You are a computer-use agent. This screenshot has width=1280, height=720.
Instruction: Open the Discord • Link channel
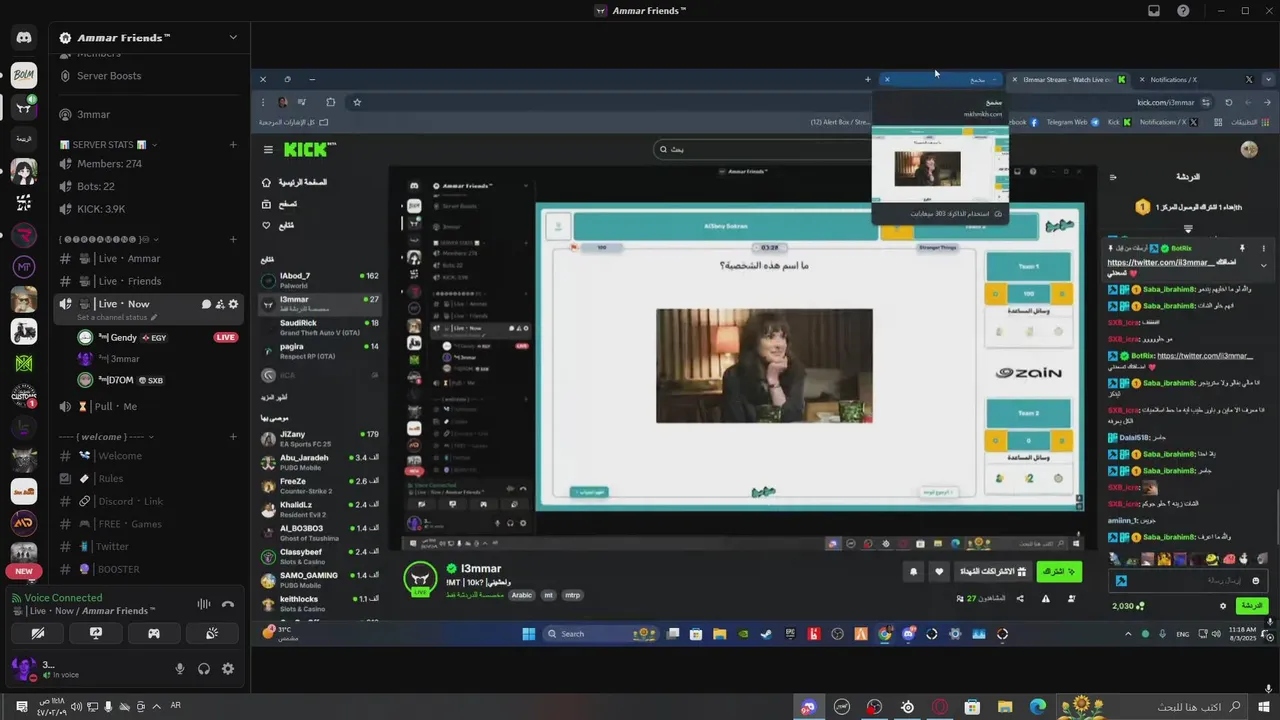(130, 502)
